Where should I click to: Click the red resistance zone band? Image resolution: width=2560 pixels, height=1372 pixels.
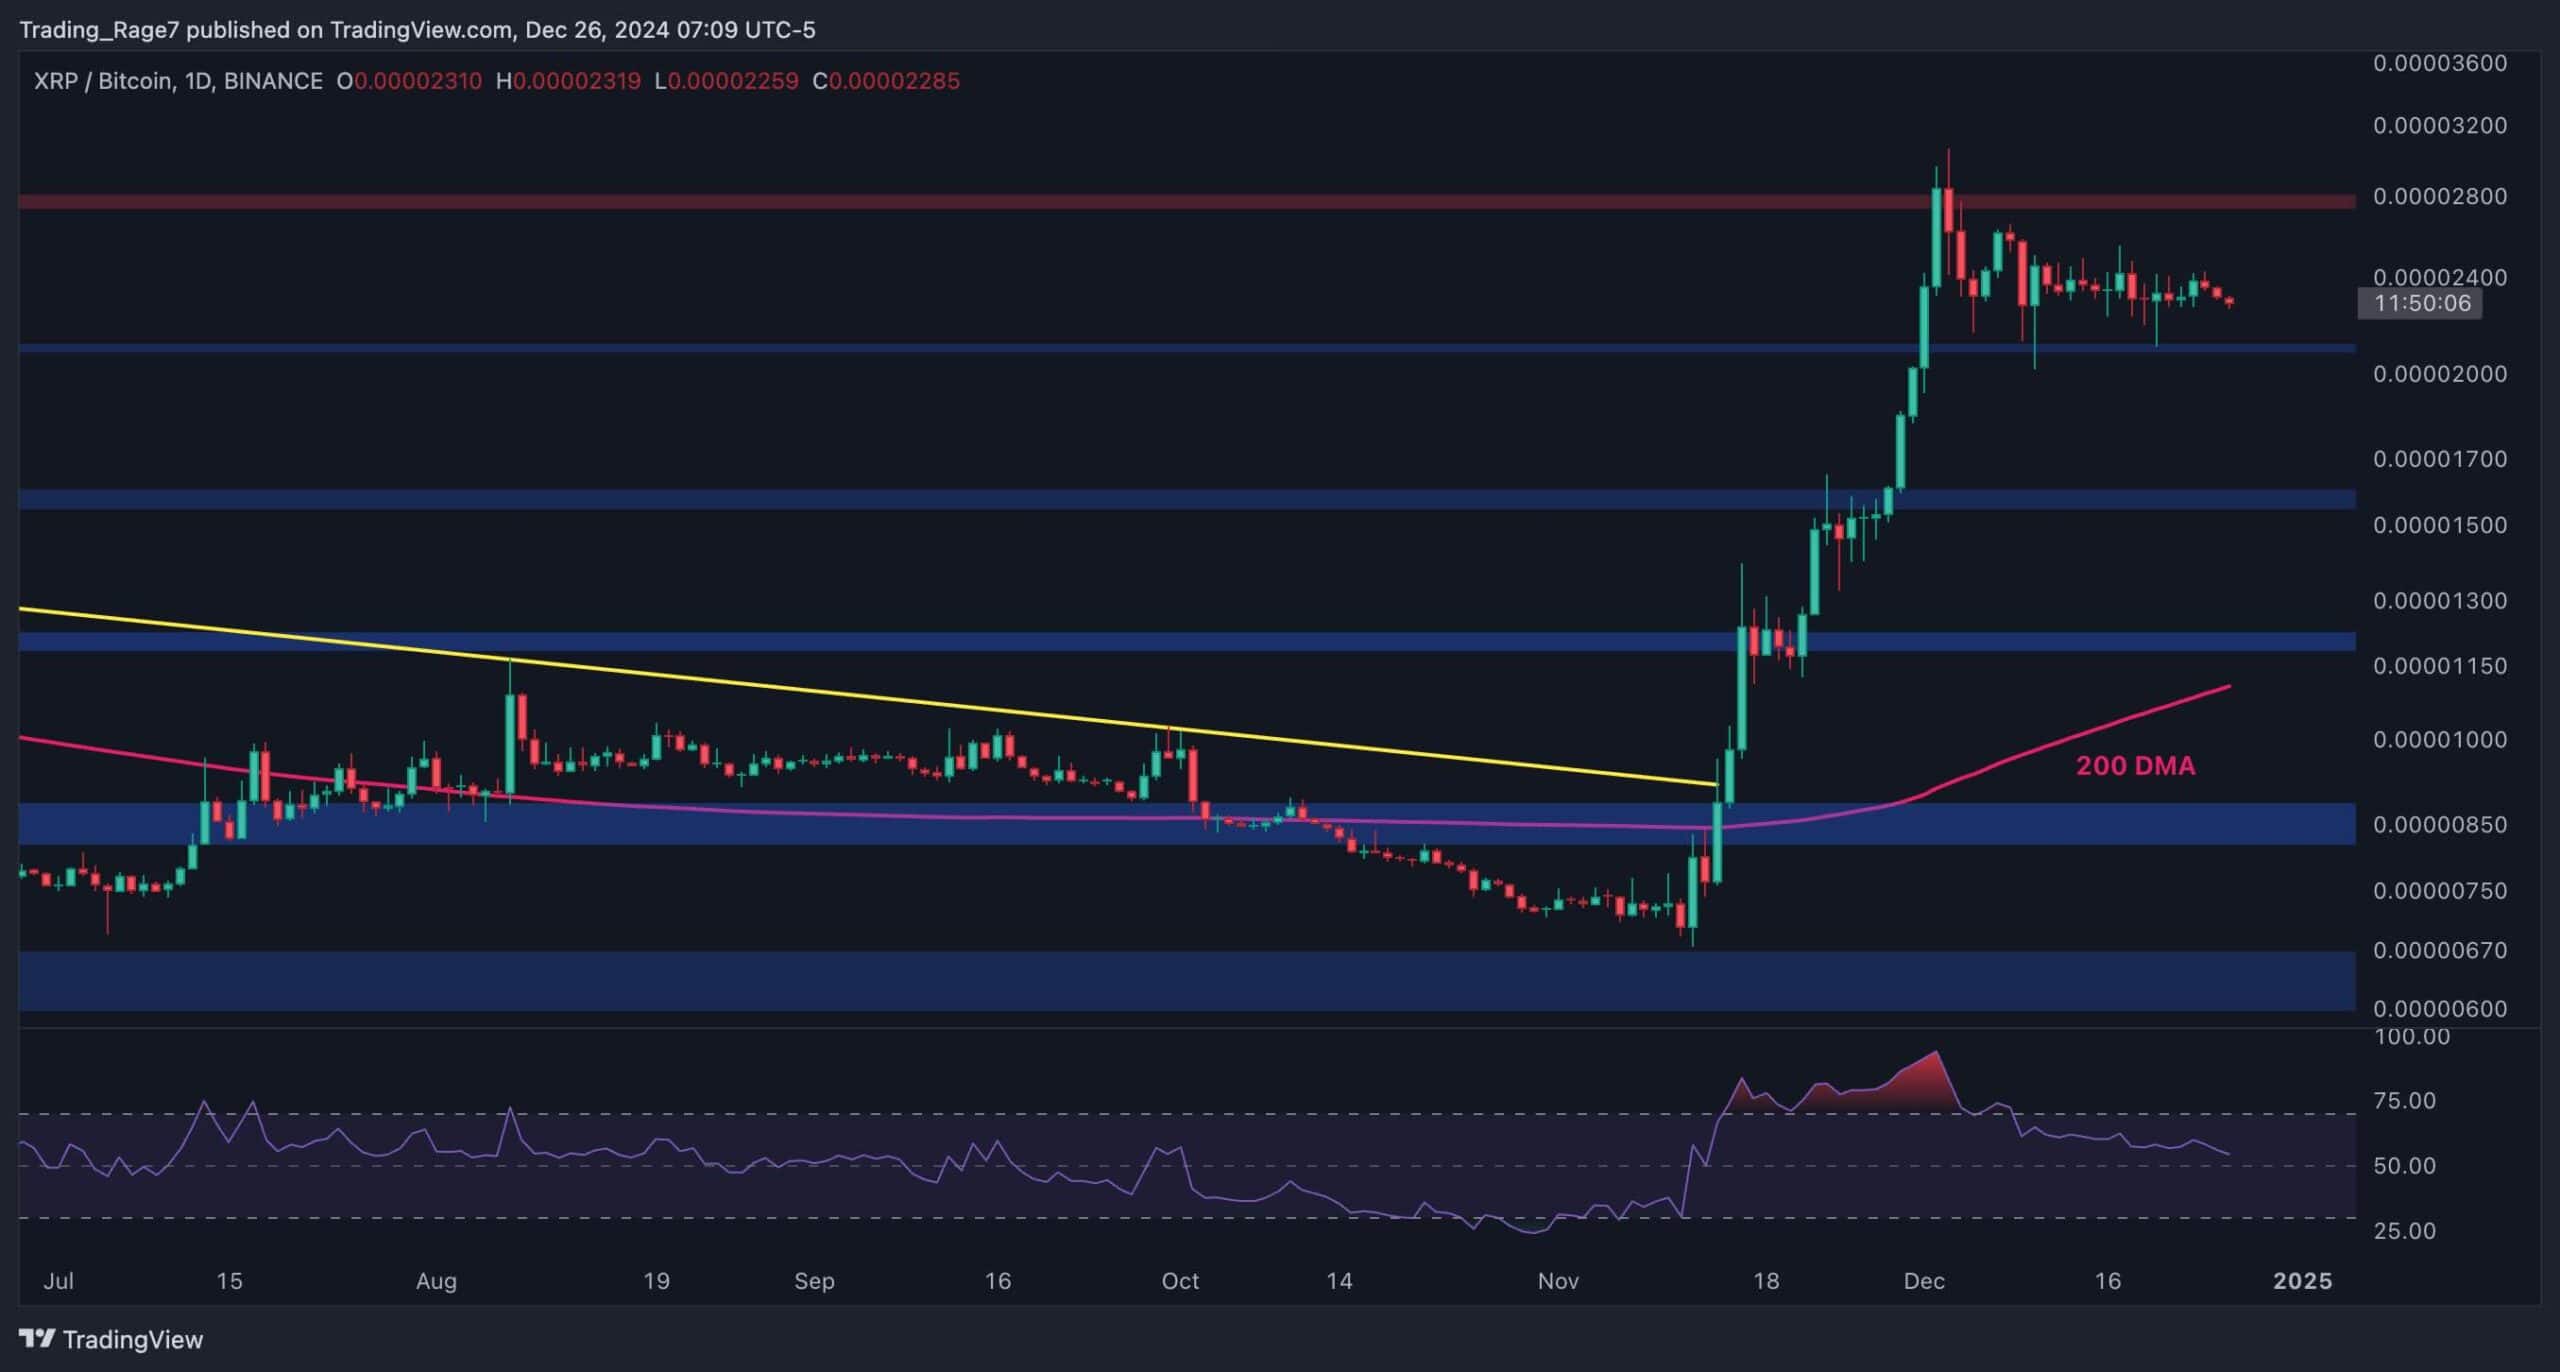tap(1000, 202)
